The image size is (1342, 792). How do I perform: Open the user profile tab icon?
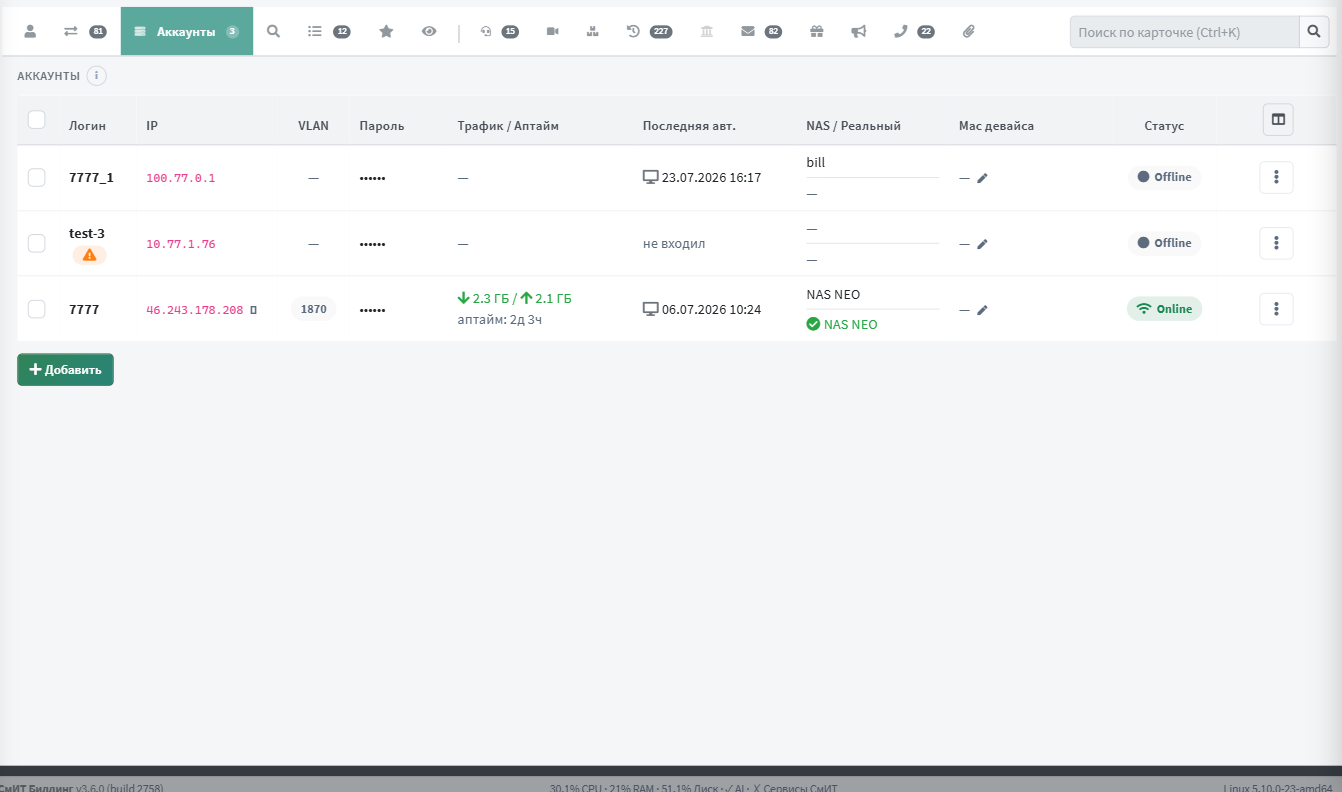coord(30,32)
